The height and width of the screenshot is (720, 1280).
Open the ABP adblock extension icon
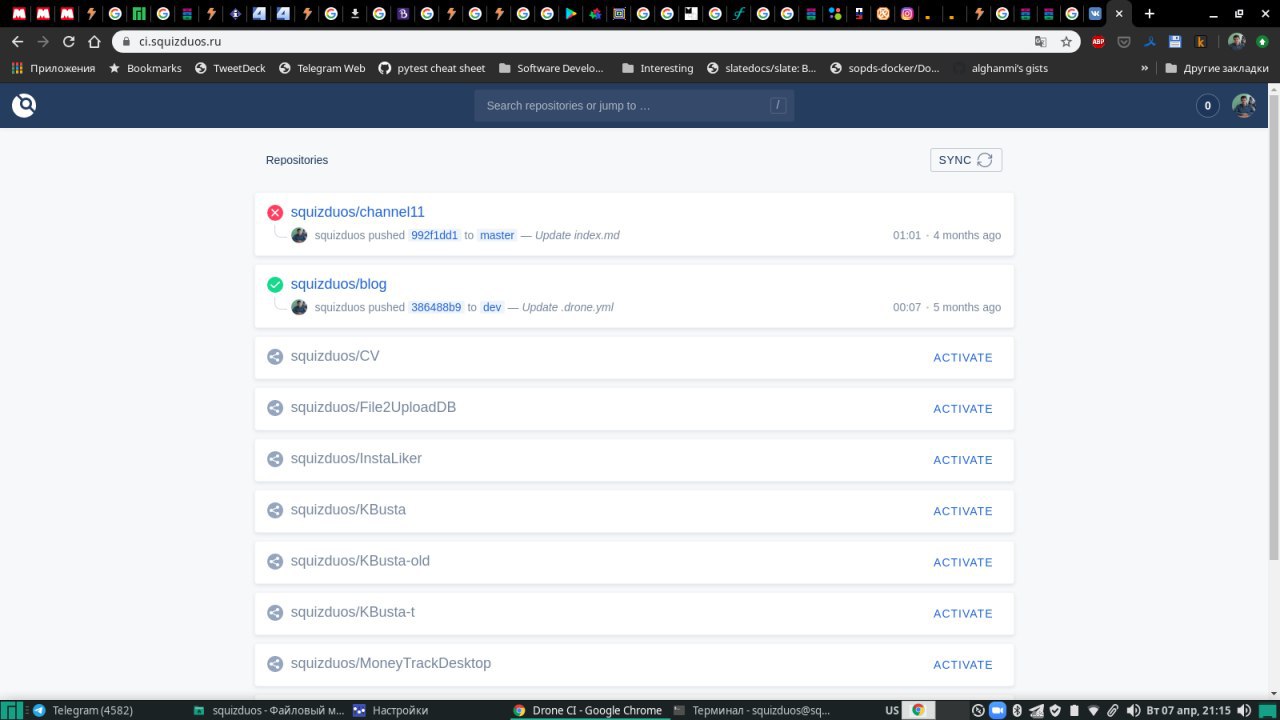tap(1098, 42)
